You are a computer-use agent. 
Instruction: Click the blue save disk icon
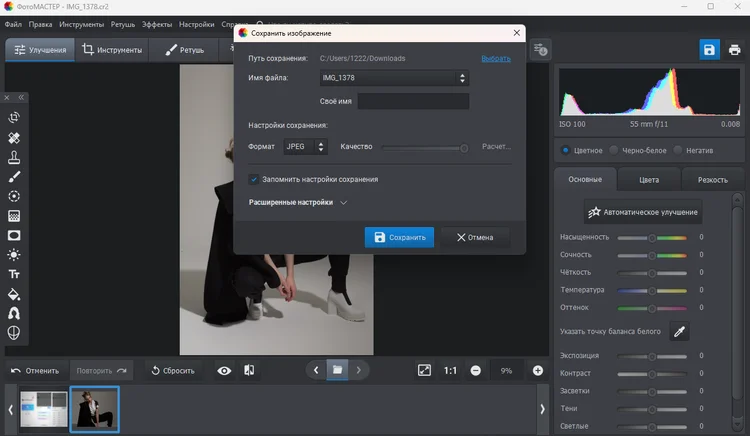(x=708, y=49)
